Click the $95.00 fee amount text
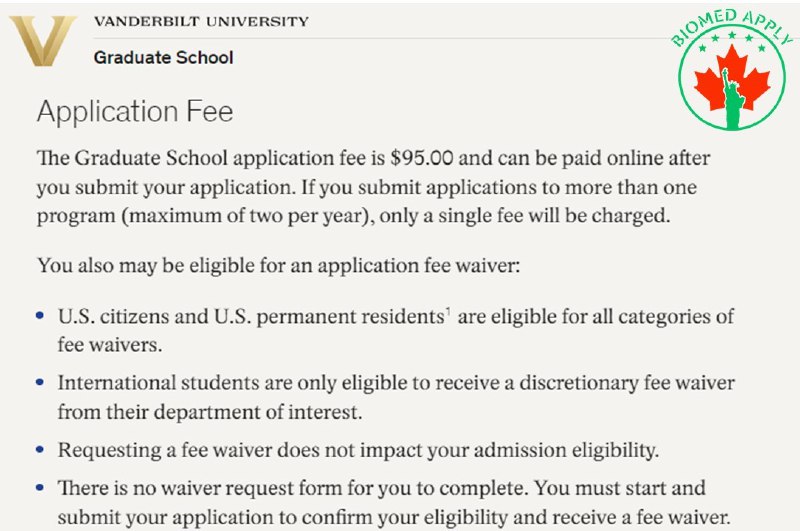This screenshot has width=800, height=531. (x=421, y=158)
